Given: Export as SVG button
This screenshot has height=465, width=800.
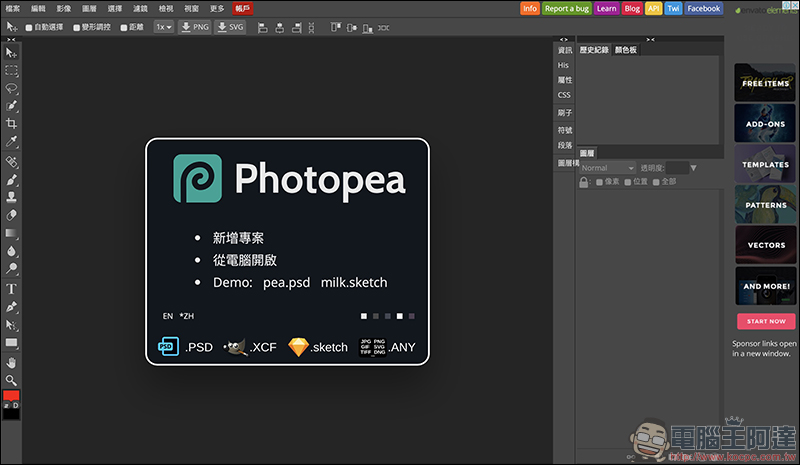Looking at the screenshot, I should coord(230,27).
